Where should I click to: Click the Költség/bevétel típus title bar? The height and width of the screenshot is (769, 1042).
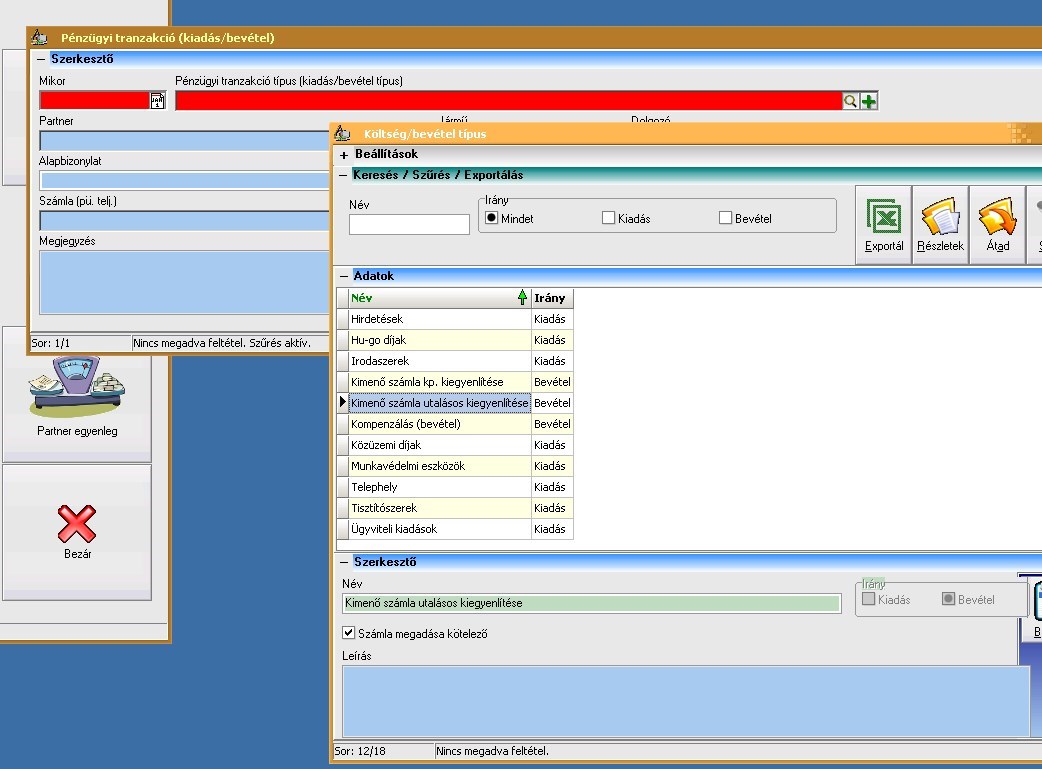[x=686, y=134]
